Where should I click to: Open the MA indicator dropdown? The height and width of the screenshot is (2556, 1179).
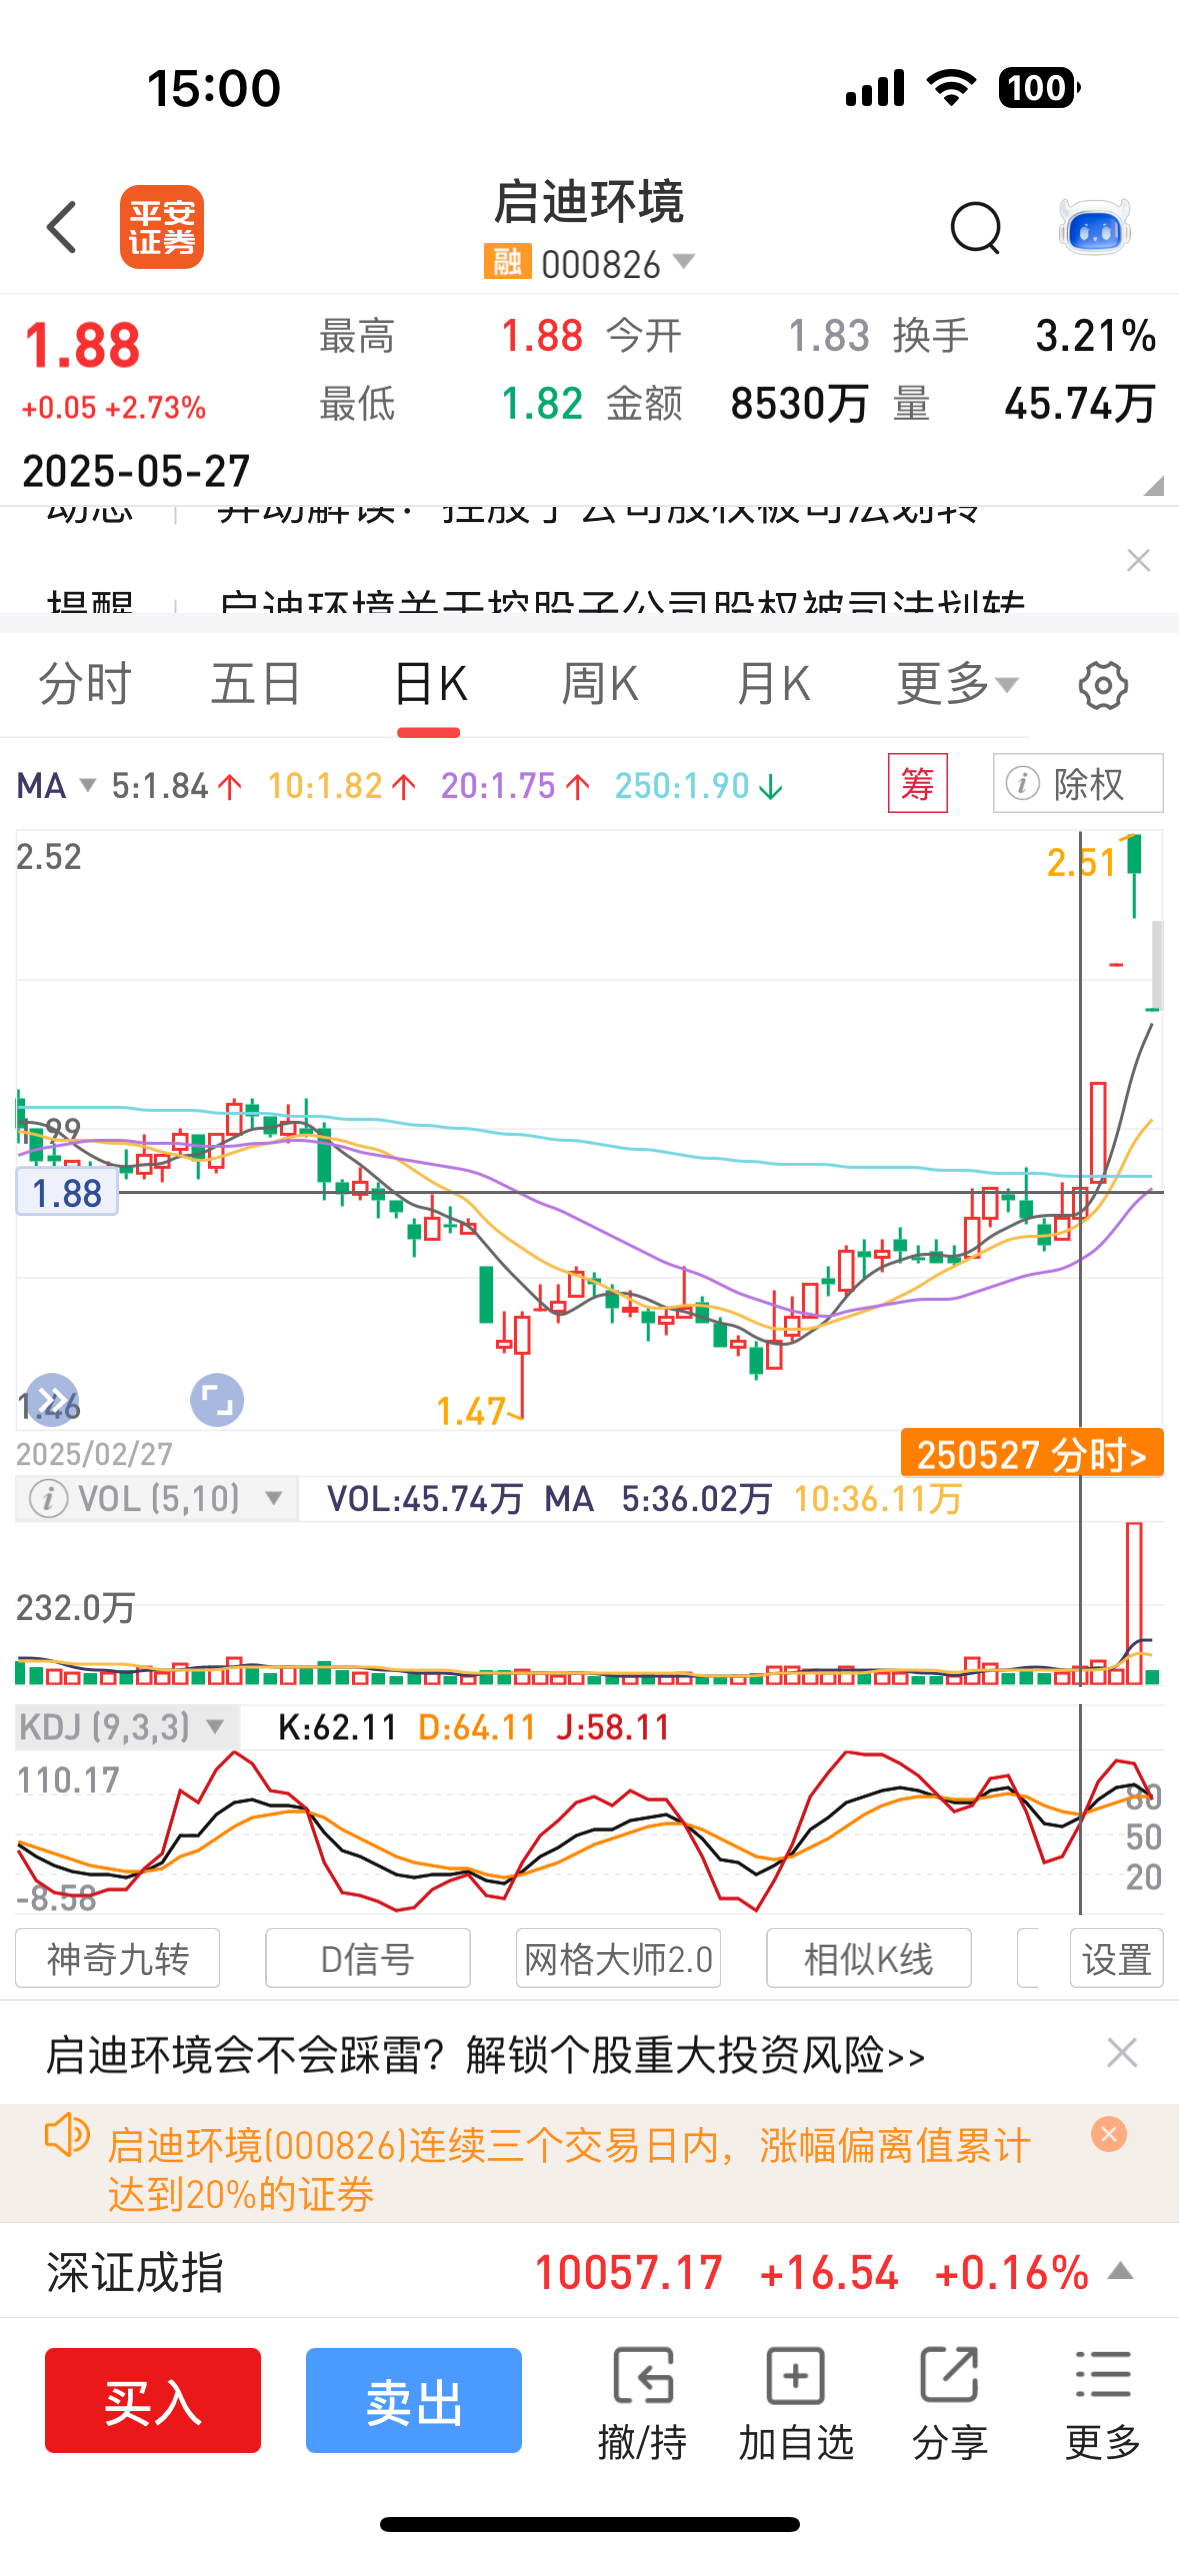(56, 786)
